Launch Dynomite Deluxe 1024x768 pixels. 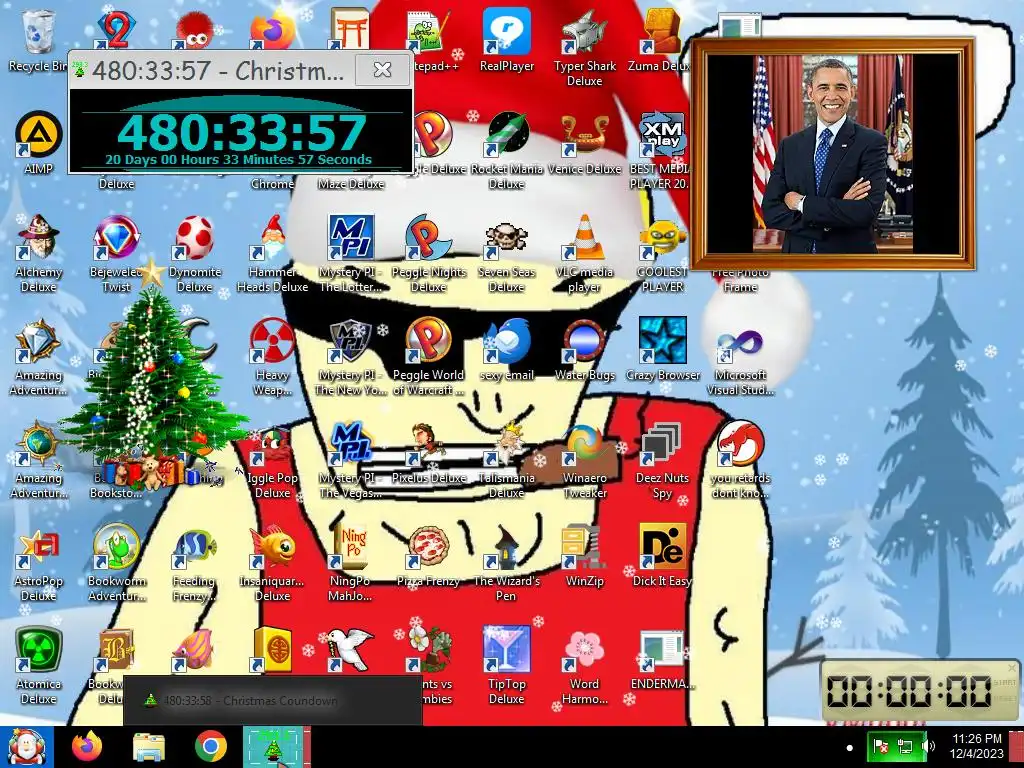point(195,255)
